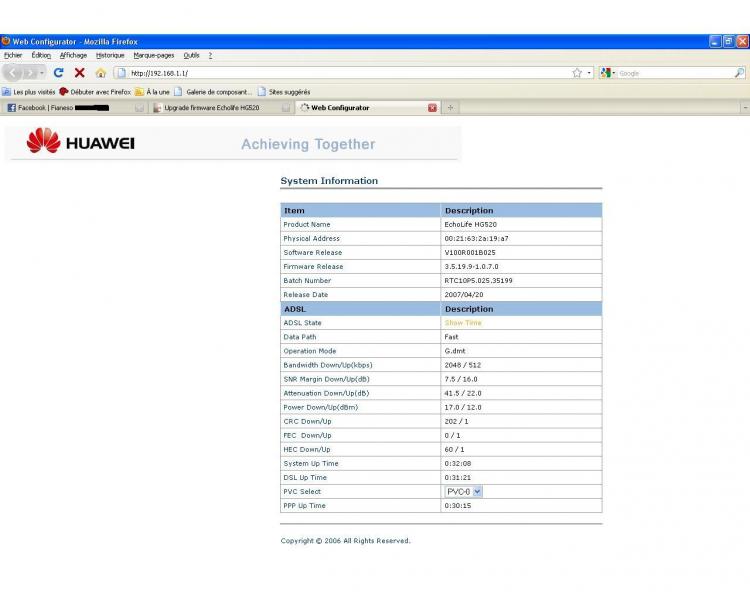Click the Reload page icon

(58, 73)
